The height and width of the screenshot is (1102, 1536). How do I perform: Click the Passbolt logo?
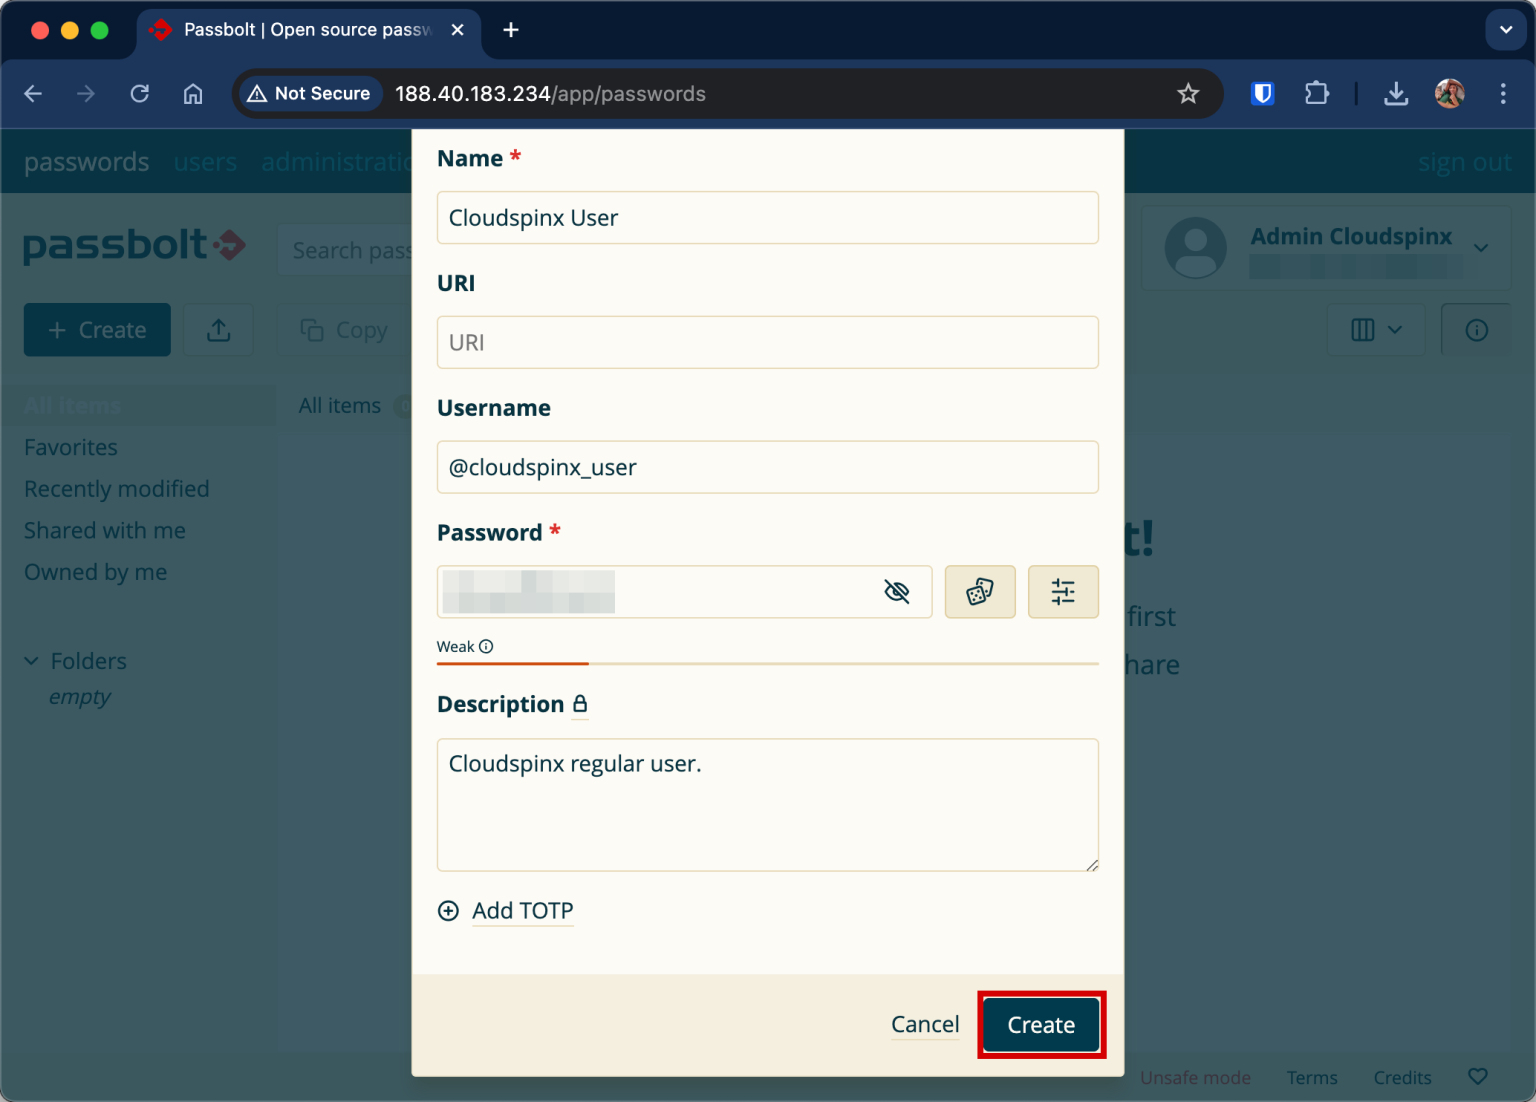pos(133,246)
